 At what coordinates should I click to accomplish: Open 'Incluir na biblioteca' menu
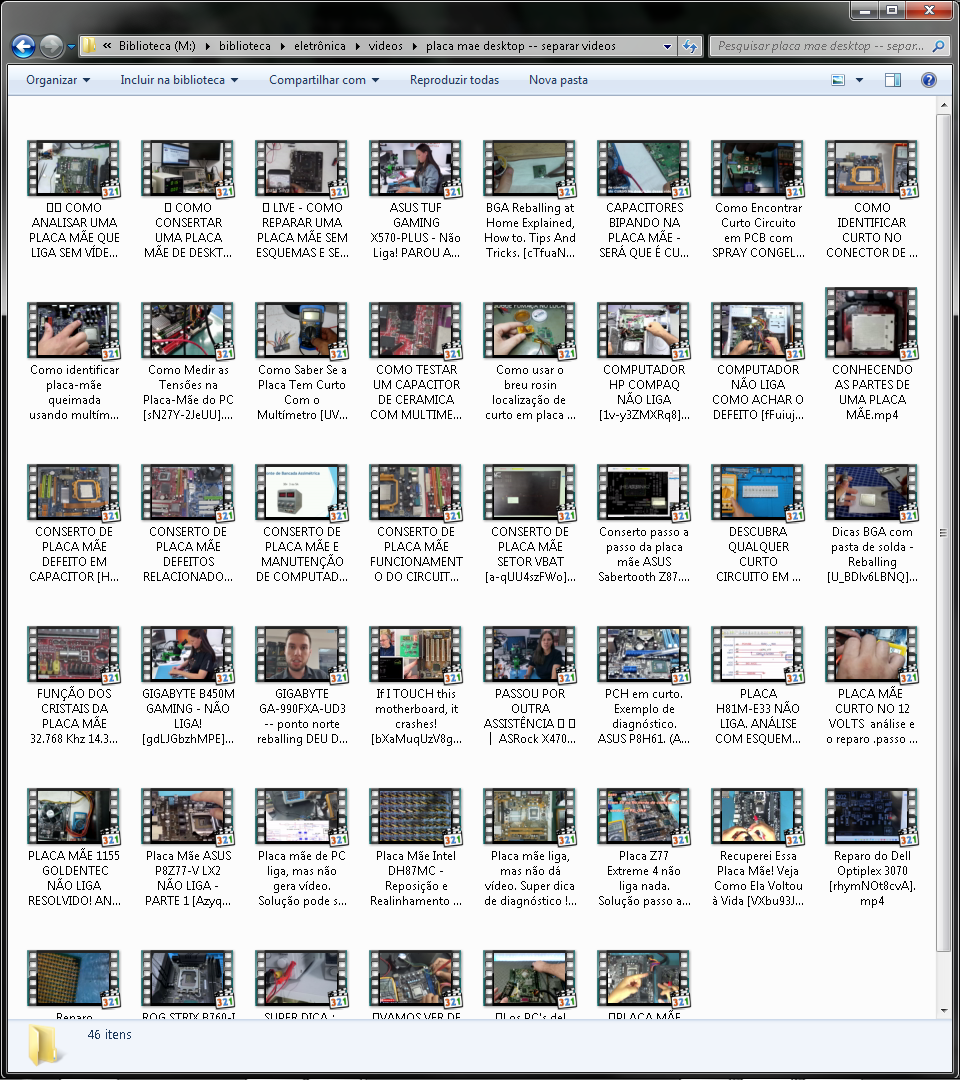pos(179,80)
